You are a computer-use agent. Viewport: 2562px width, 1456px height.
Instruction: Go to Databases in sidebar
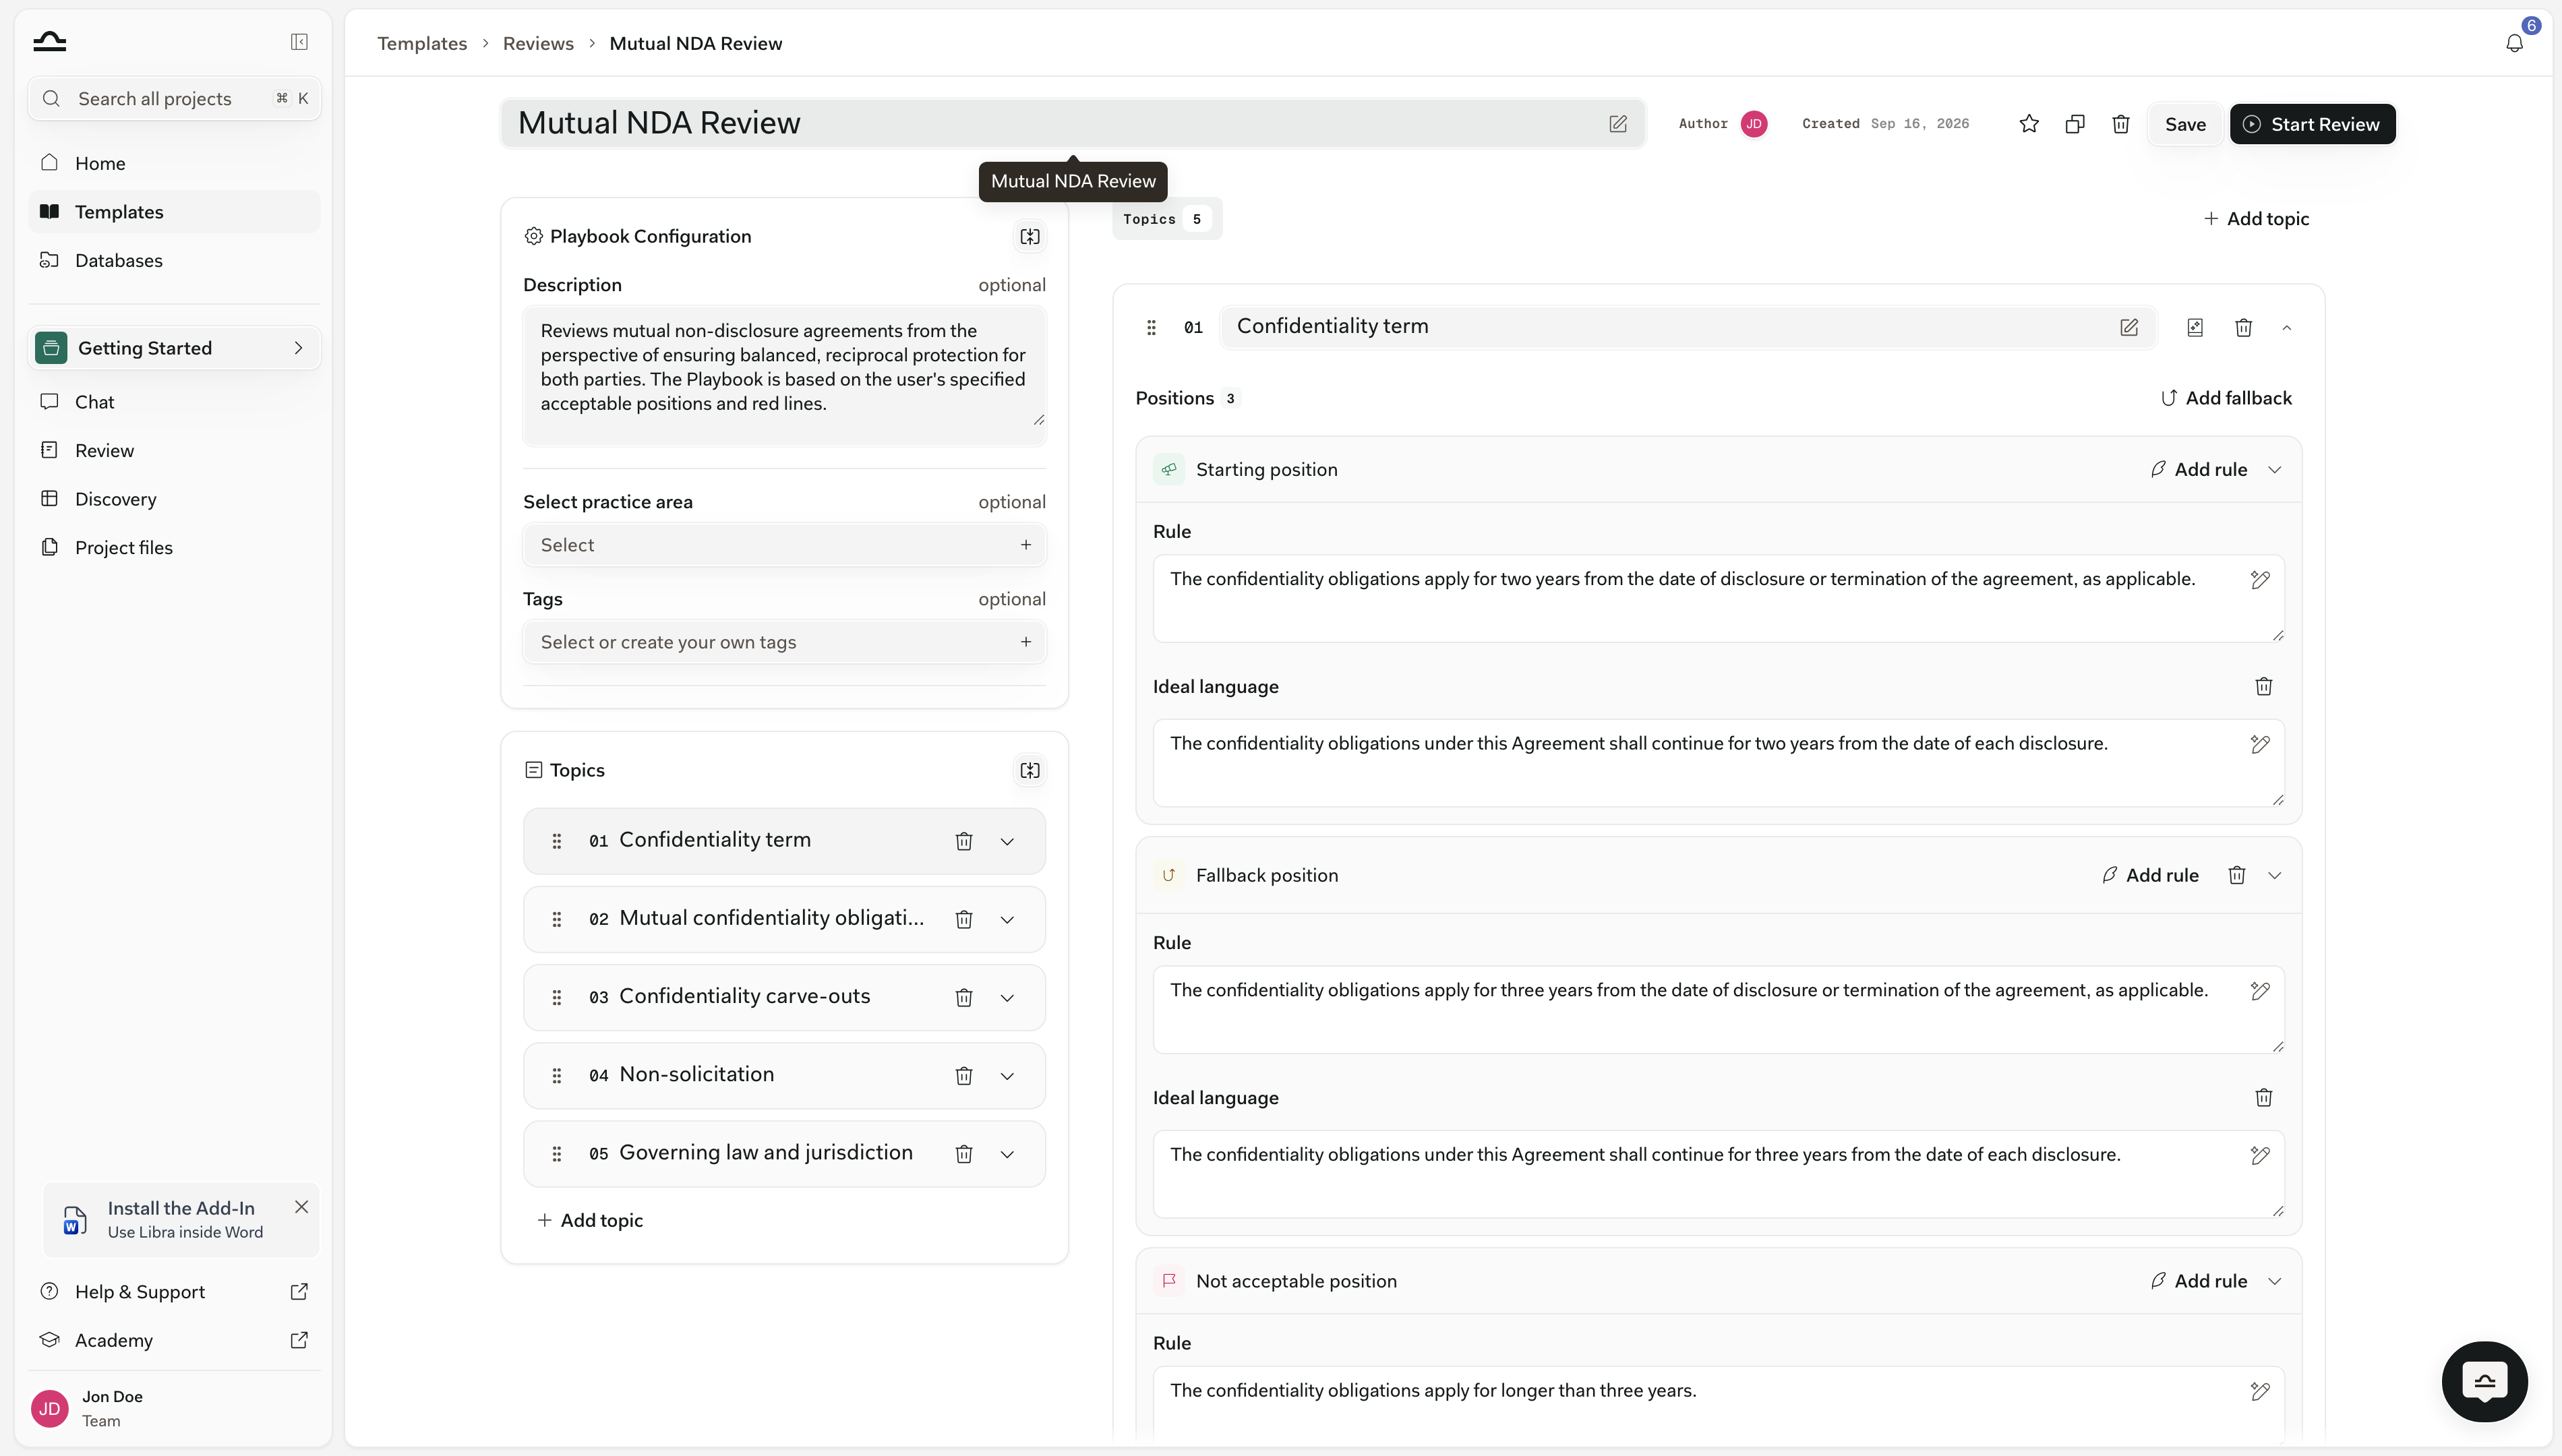pyautogui.click(x=174, y=260)
